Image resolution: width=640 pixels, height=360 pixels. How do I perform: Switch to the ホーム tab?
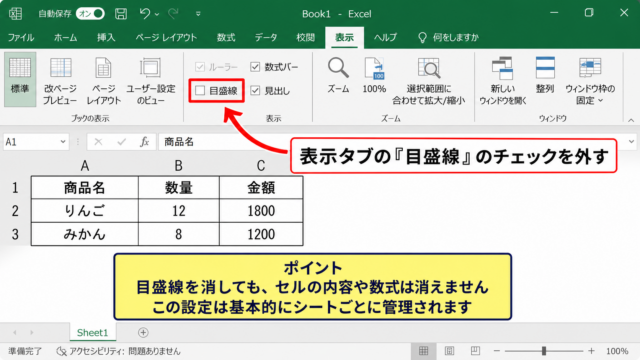(x=65, y=38)
